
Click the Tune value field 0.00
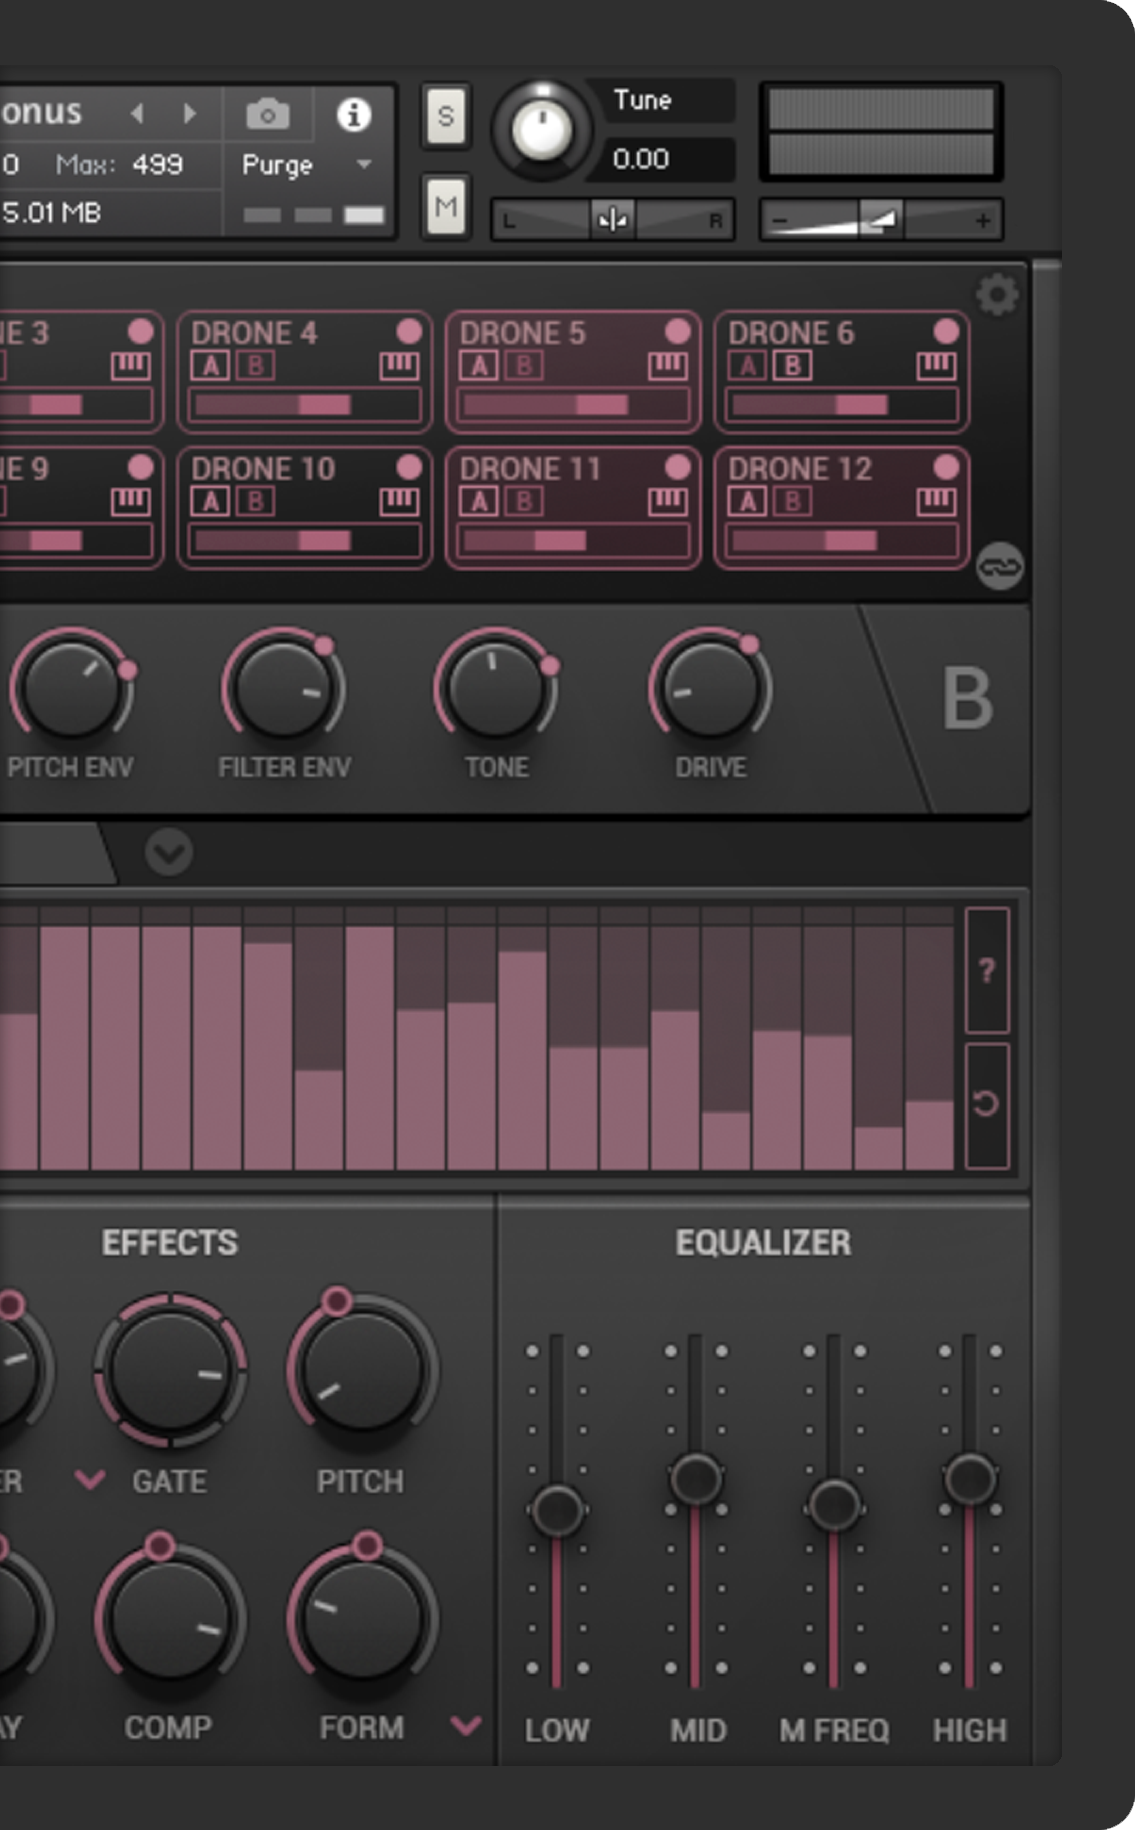(662, 159)
